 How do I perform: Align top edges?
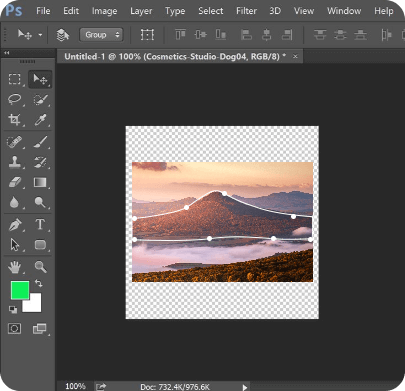(180, 35)
